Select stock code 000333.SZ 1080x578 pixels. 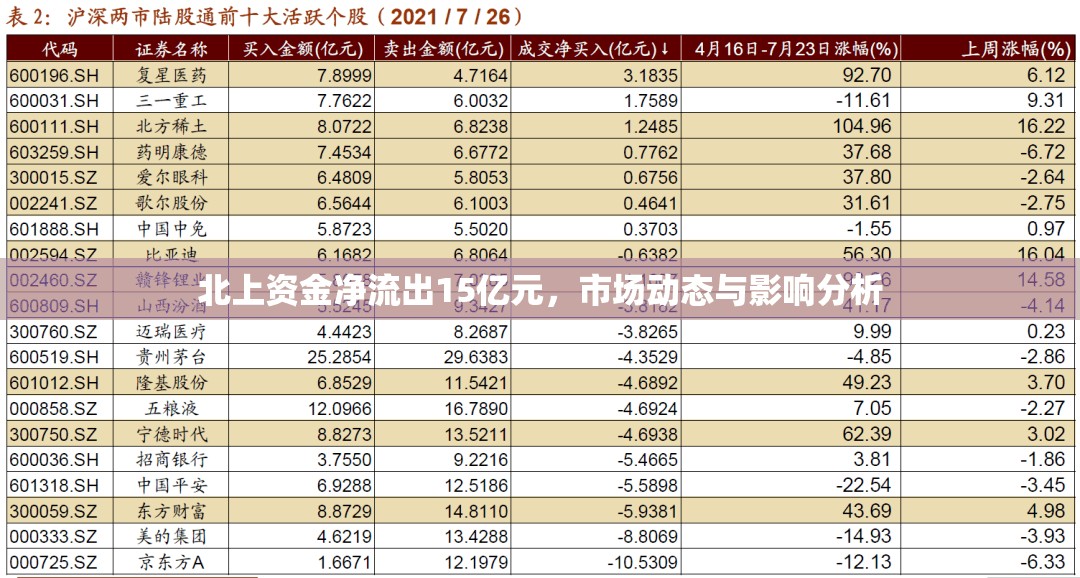(54, 537)
